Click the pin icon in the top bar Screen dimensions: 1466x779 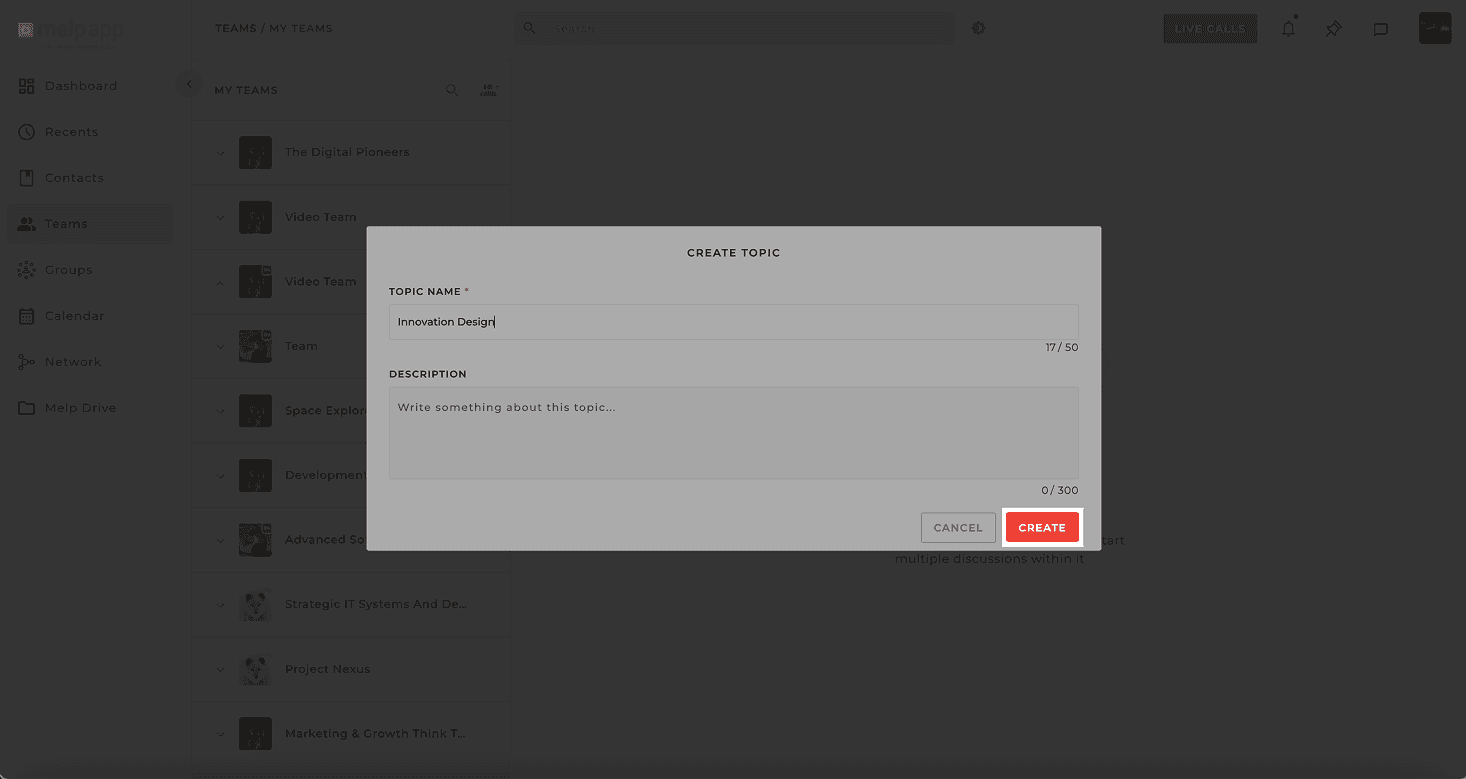(1333, 29)
